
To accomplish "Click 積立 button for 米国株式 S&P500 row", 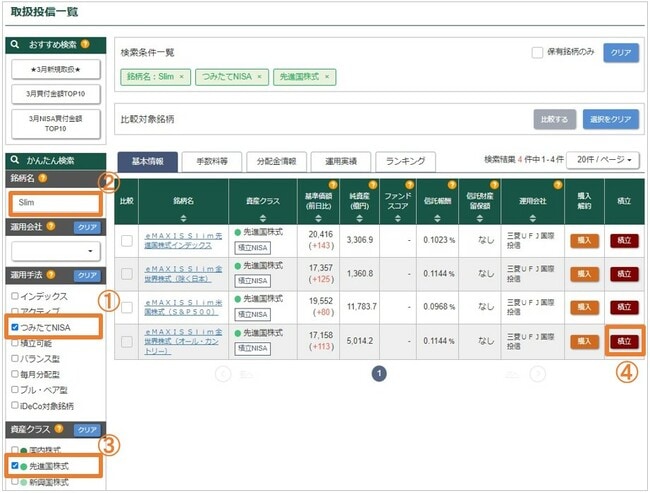I will coord(624,307).
